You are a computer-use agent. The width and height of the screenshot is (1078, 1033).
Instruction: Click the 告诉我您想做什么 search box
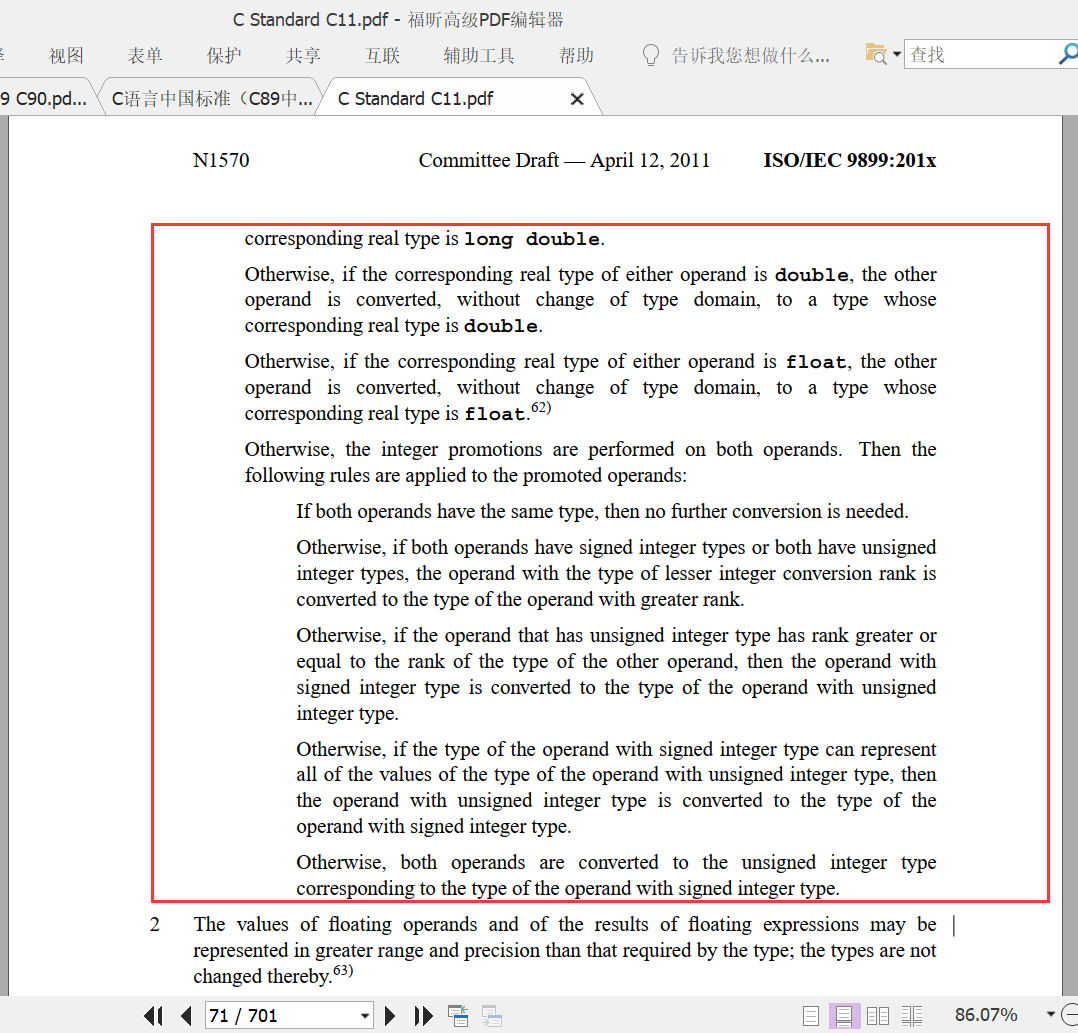coord(751,55)
